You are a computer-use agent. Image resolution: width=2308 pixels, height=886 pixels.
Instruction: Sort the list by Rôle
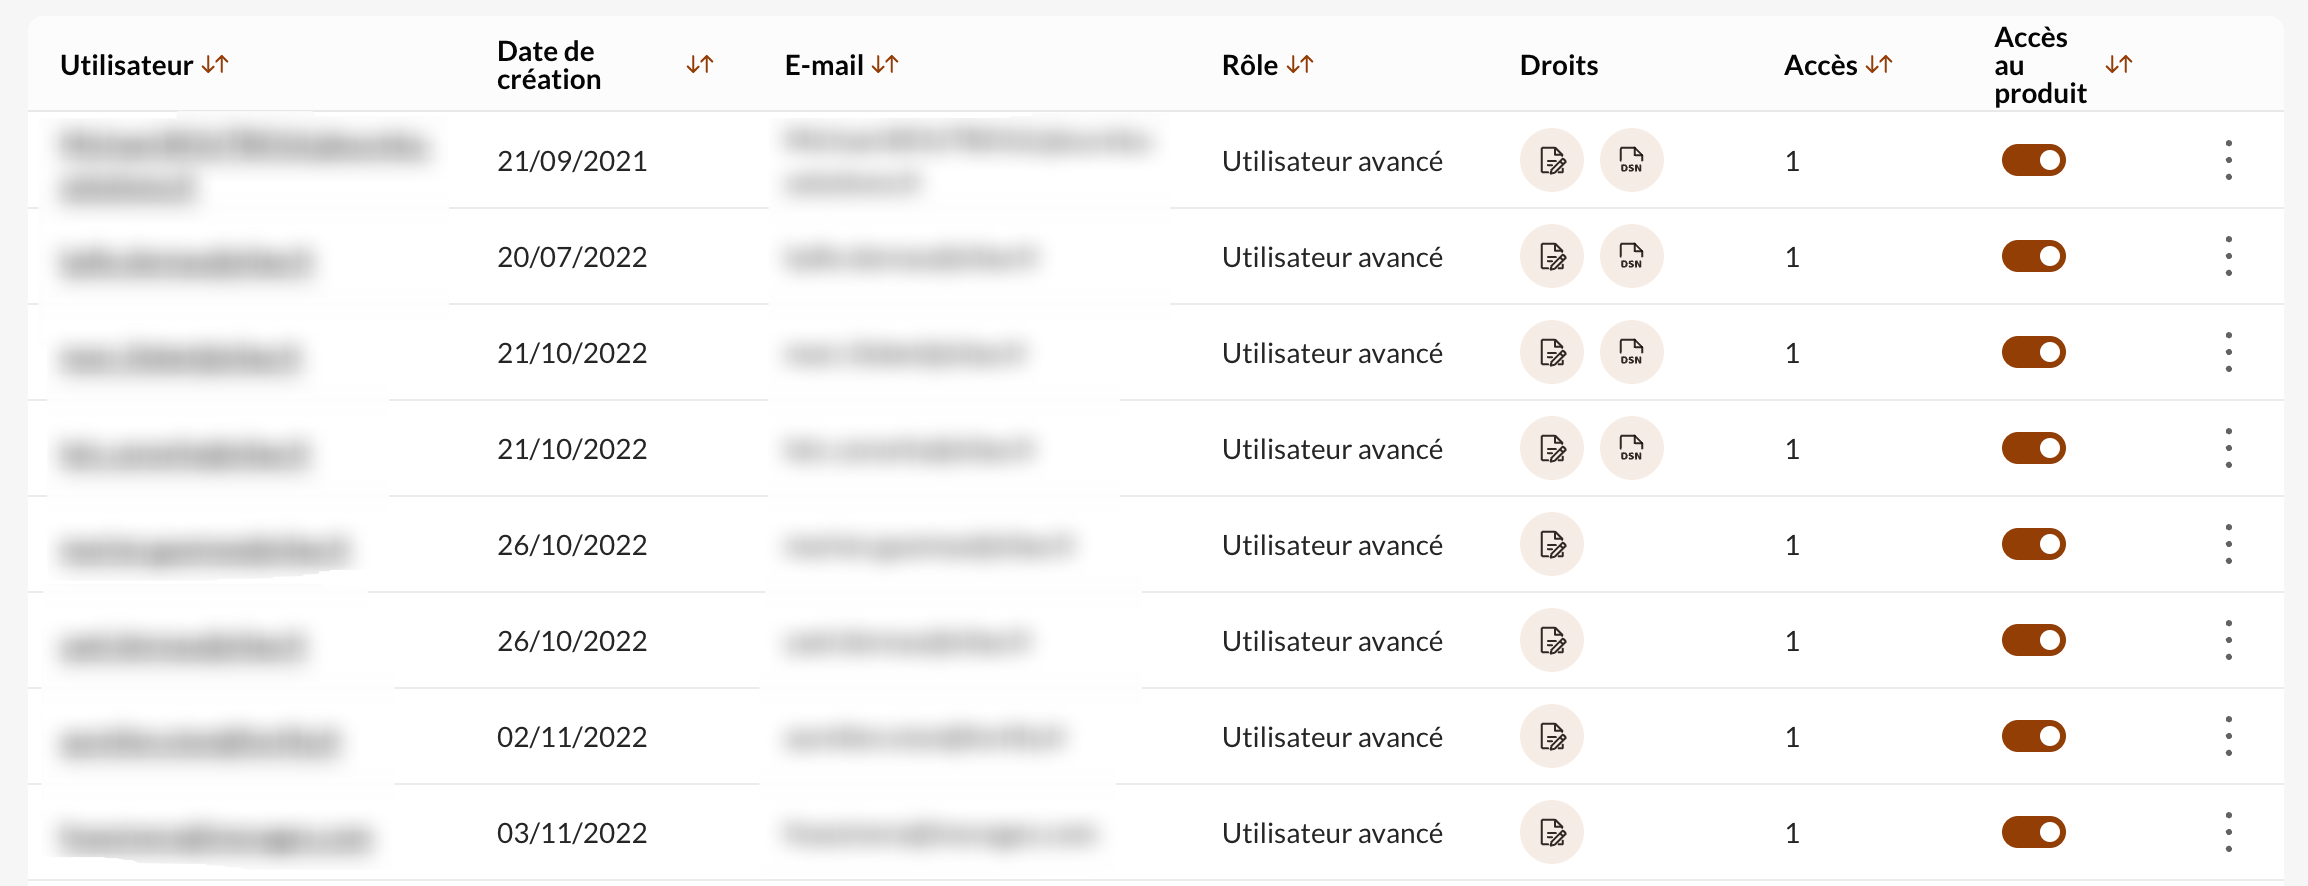click(x=1300, y=65)
